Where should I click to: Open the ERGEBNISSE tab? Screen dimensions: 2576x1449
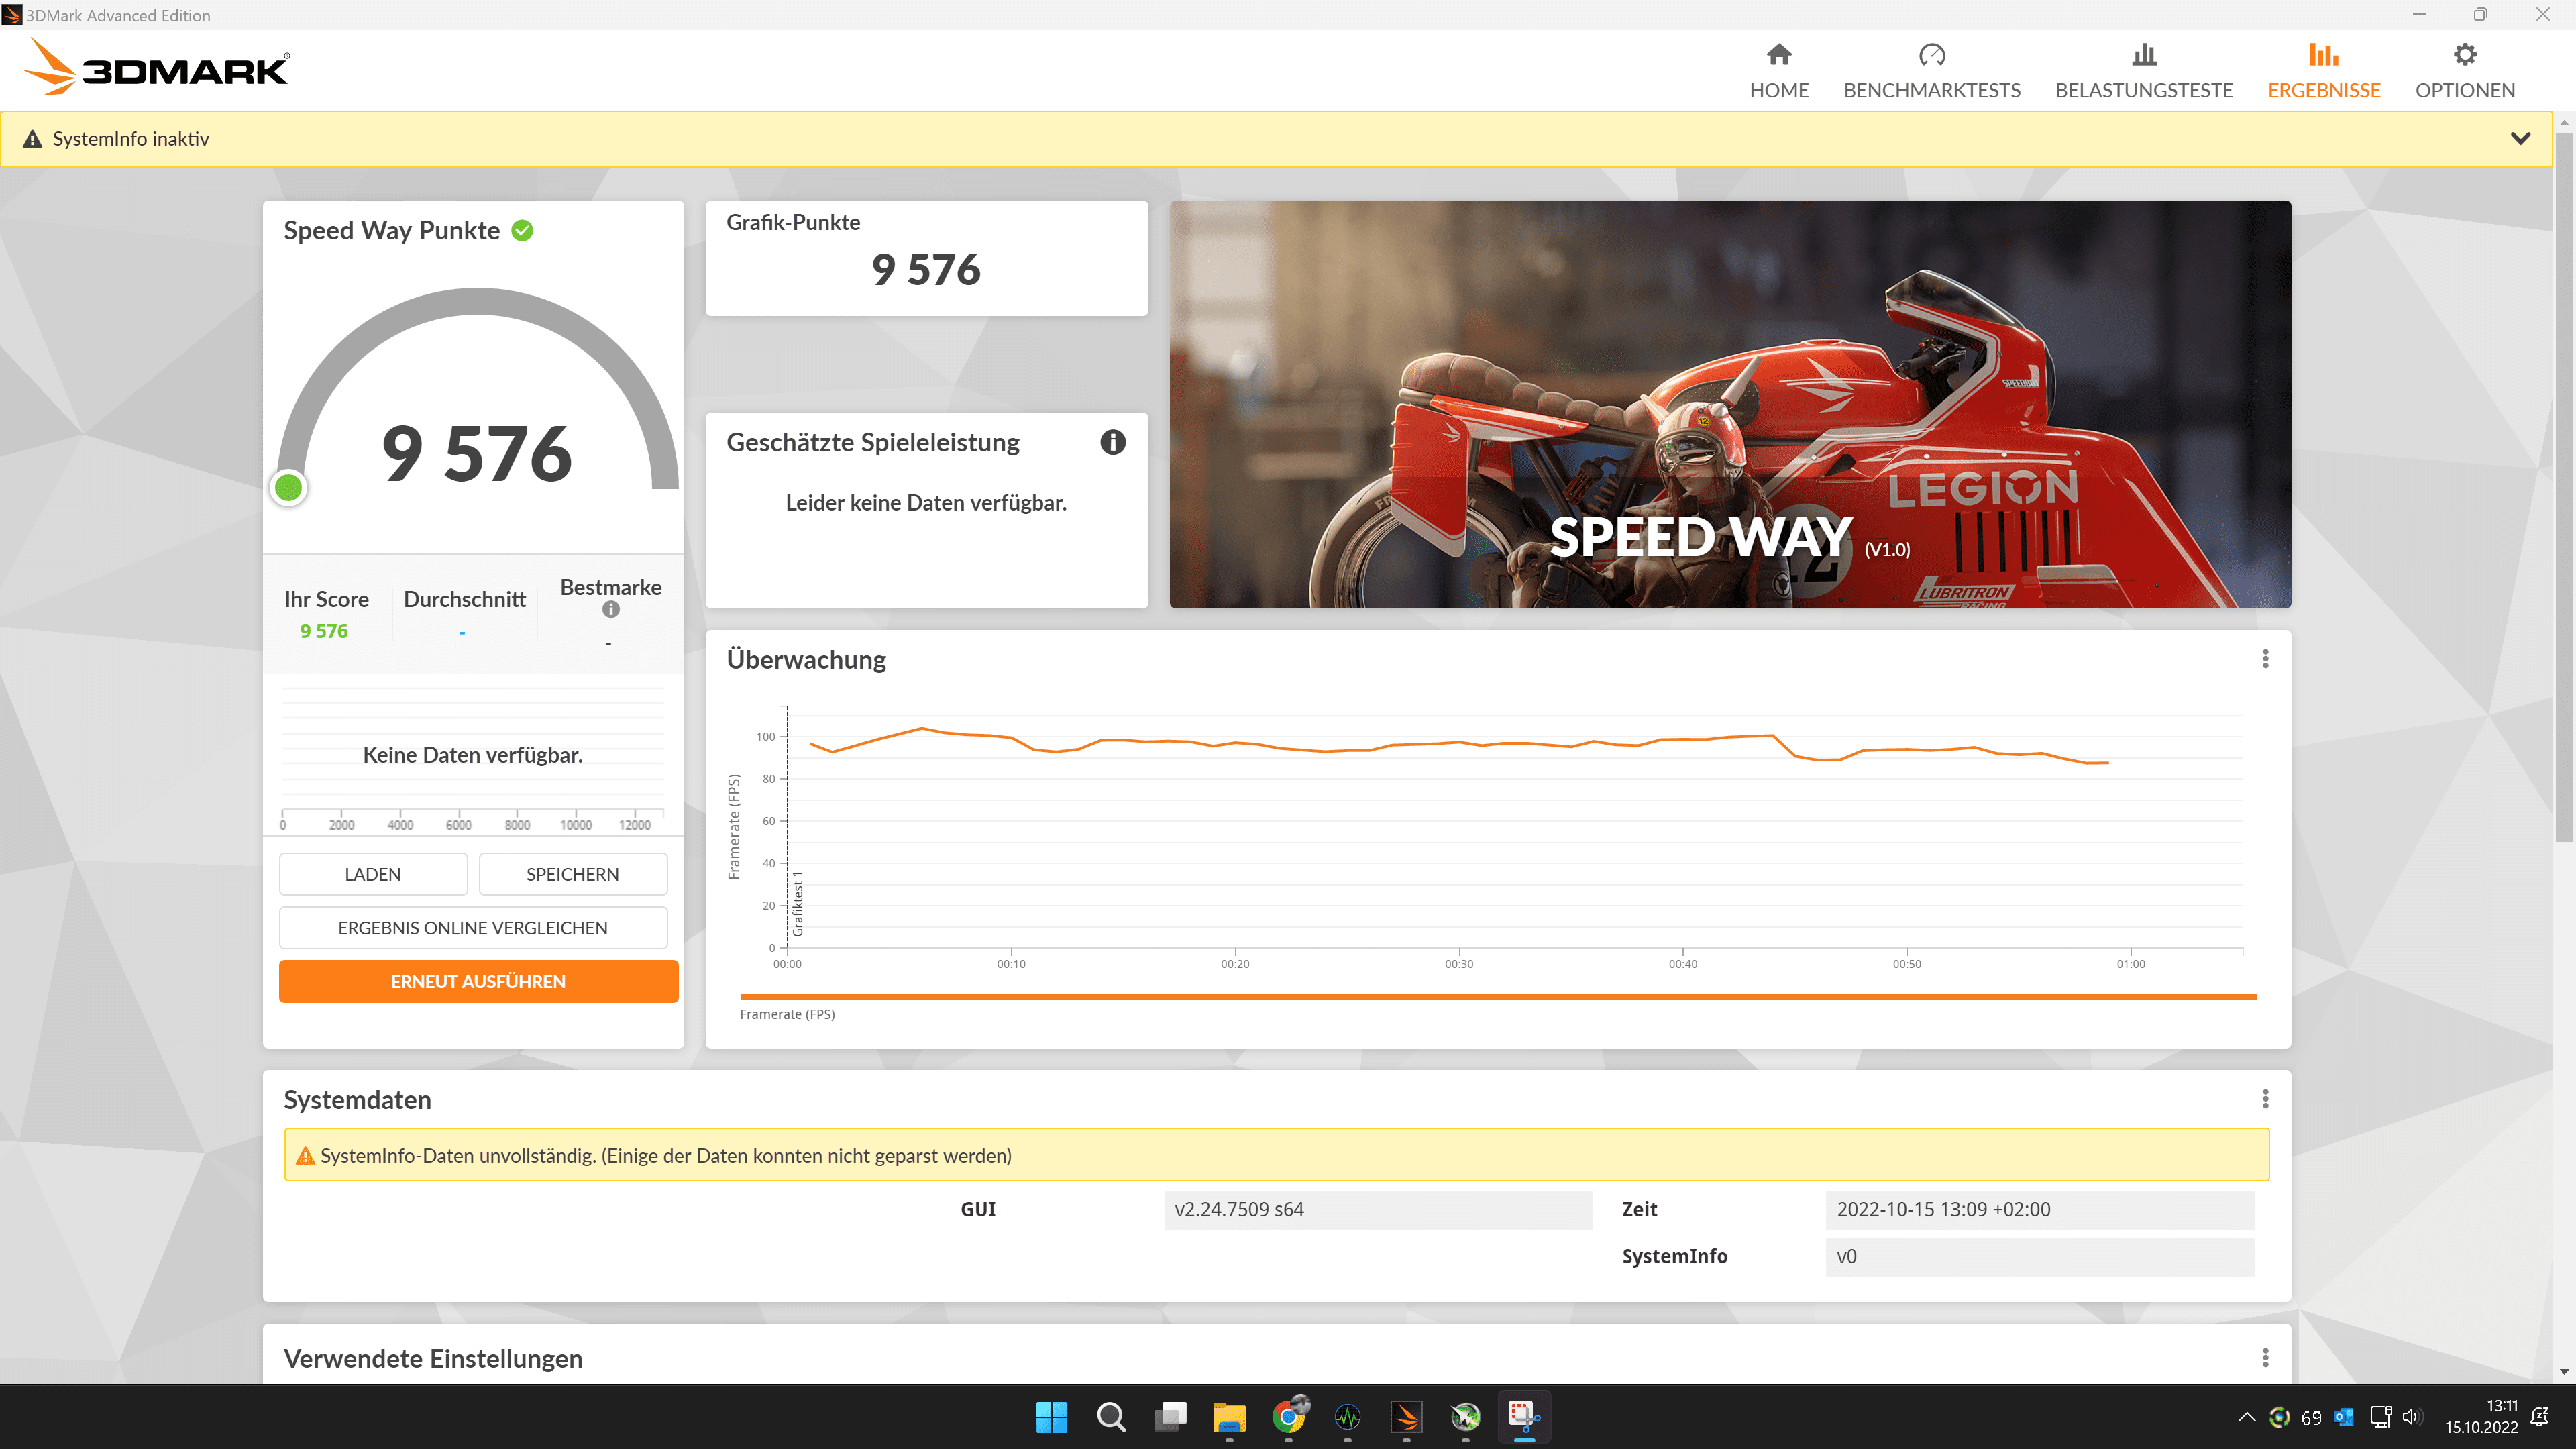(2323, 71)
